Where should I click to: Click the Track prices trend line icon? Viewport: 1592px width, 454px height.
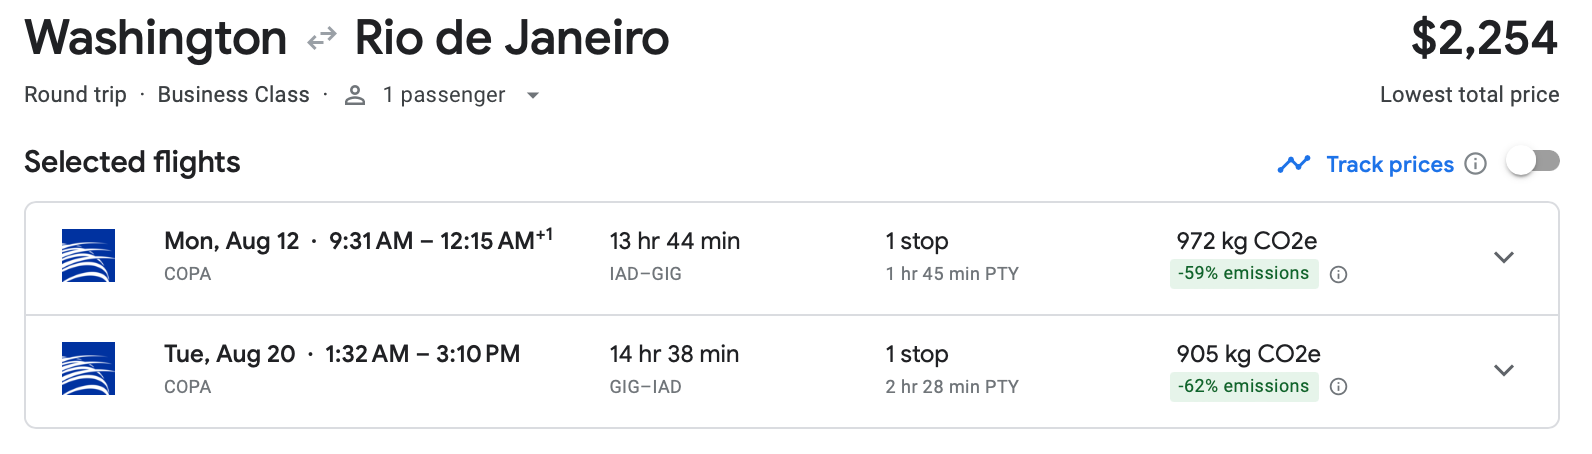coord(1293,164)
